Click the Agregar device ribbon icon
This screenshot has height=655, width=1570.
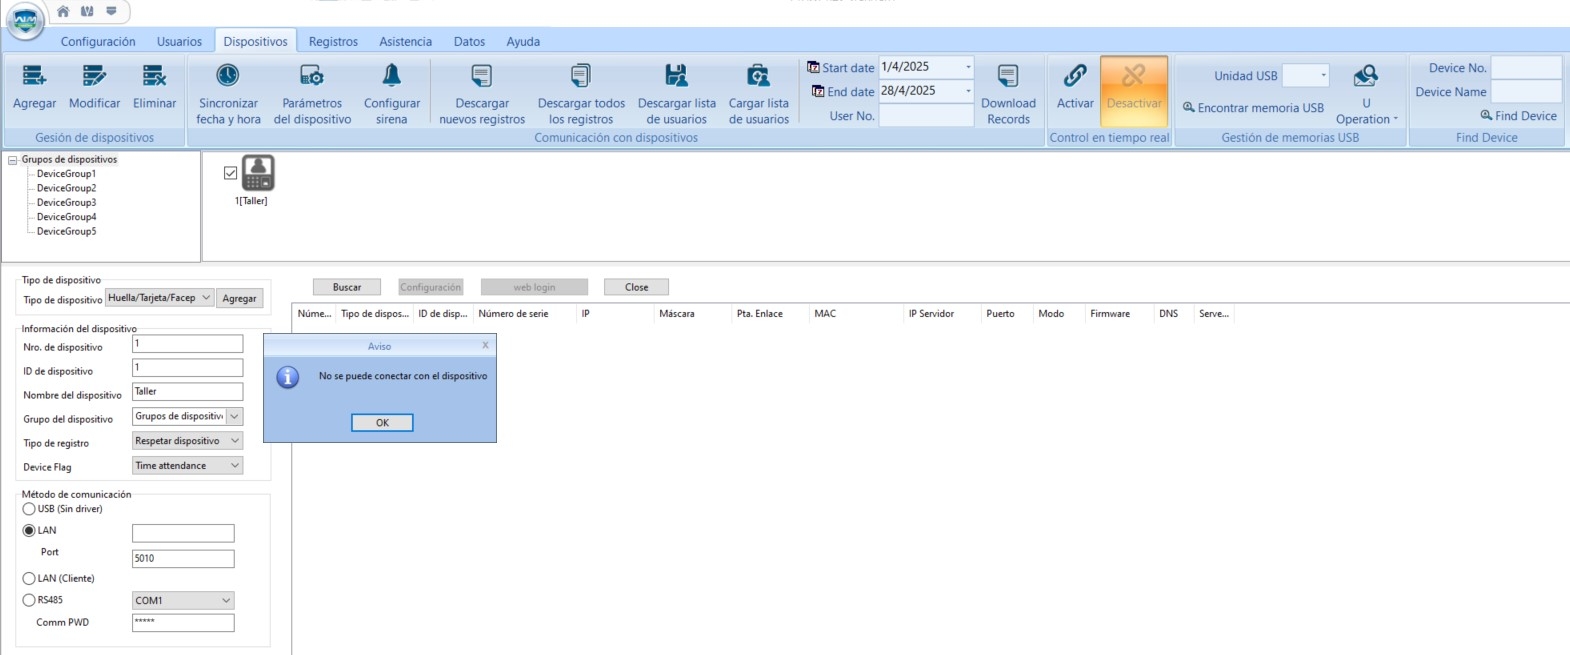tap(34, 76)
